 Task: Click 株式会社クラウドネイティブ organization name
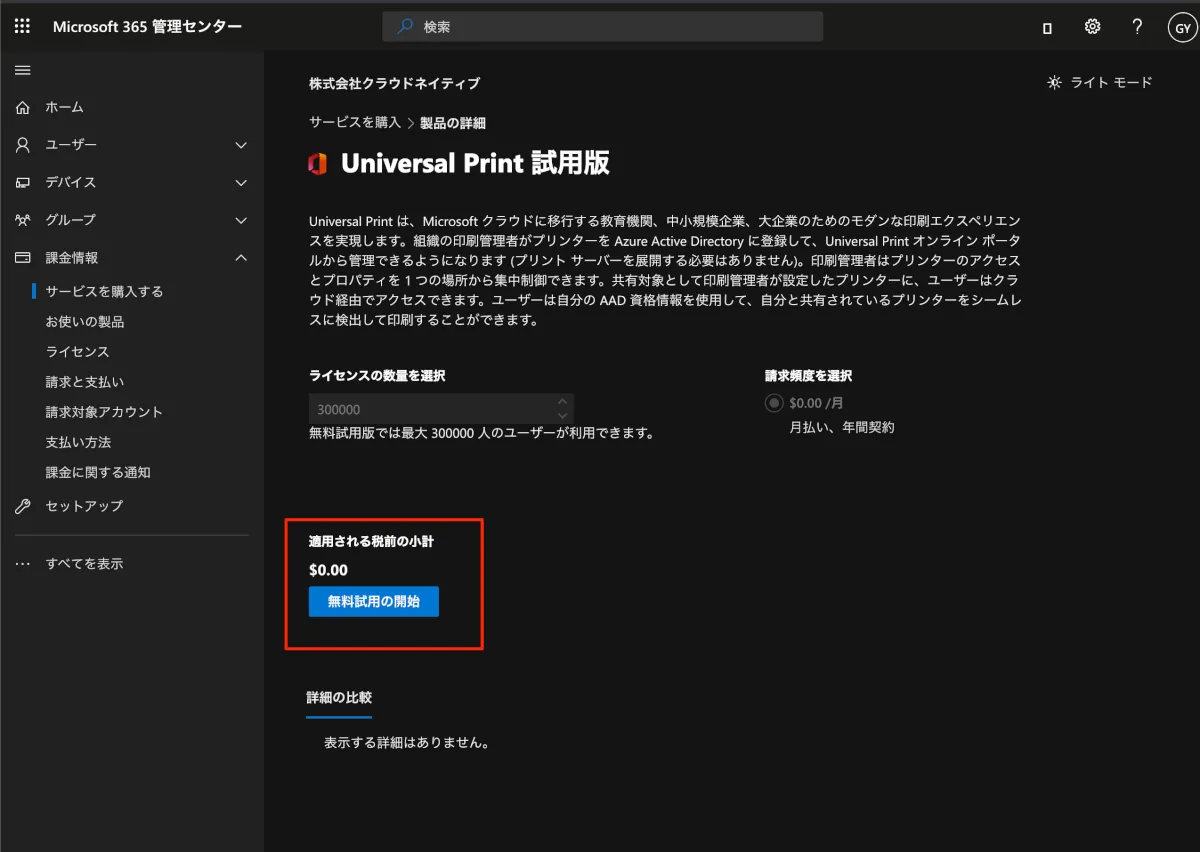(394, 83)
